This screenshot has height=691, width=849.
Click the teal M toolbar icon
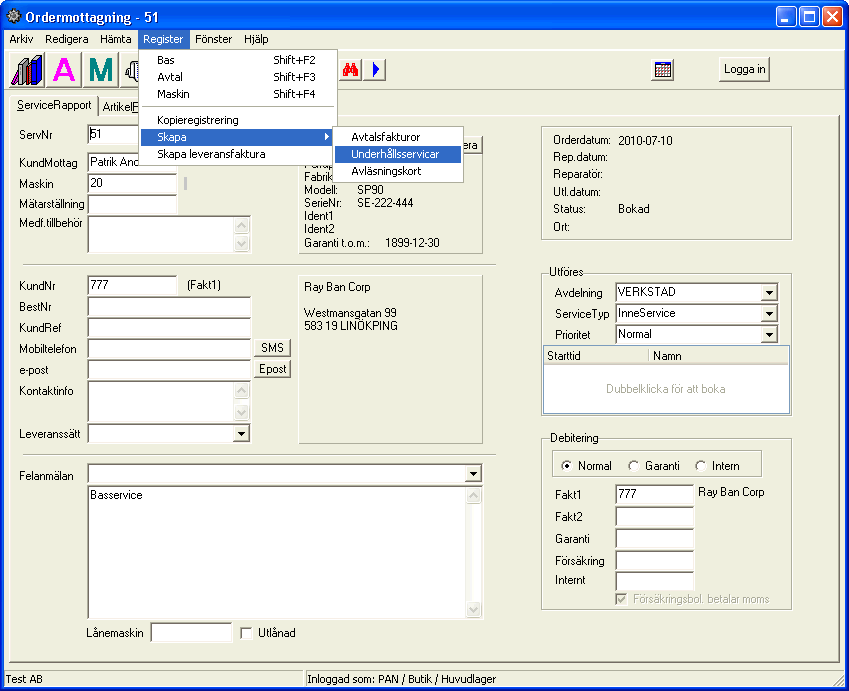point(101,70)
